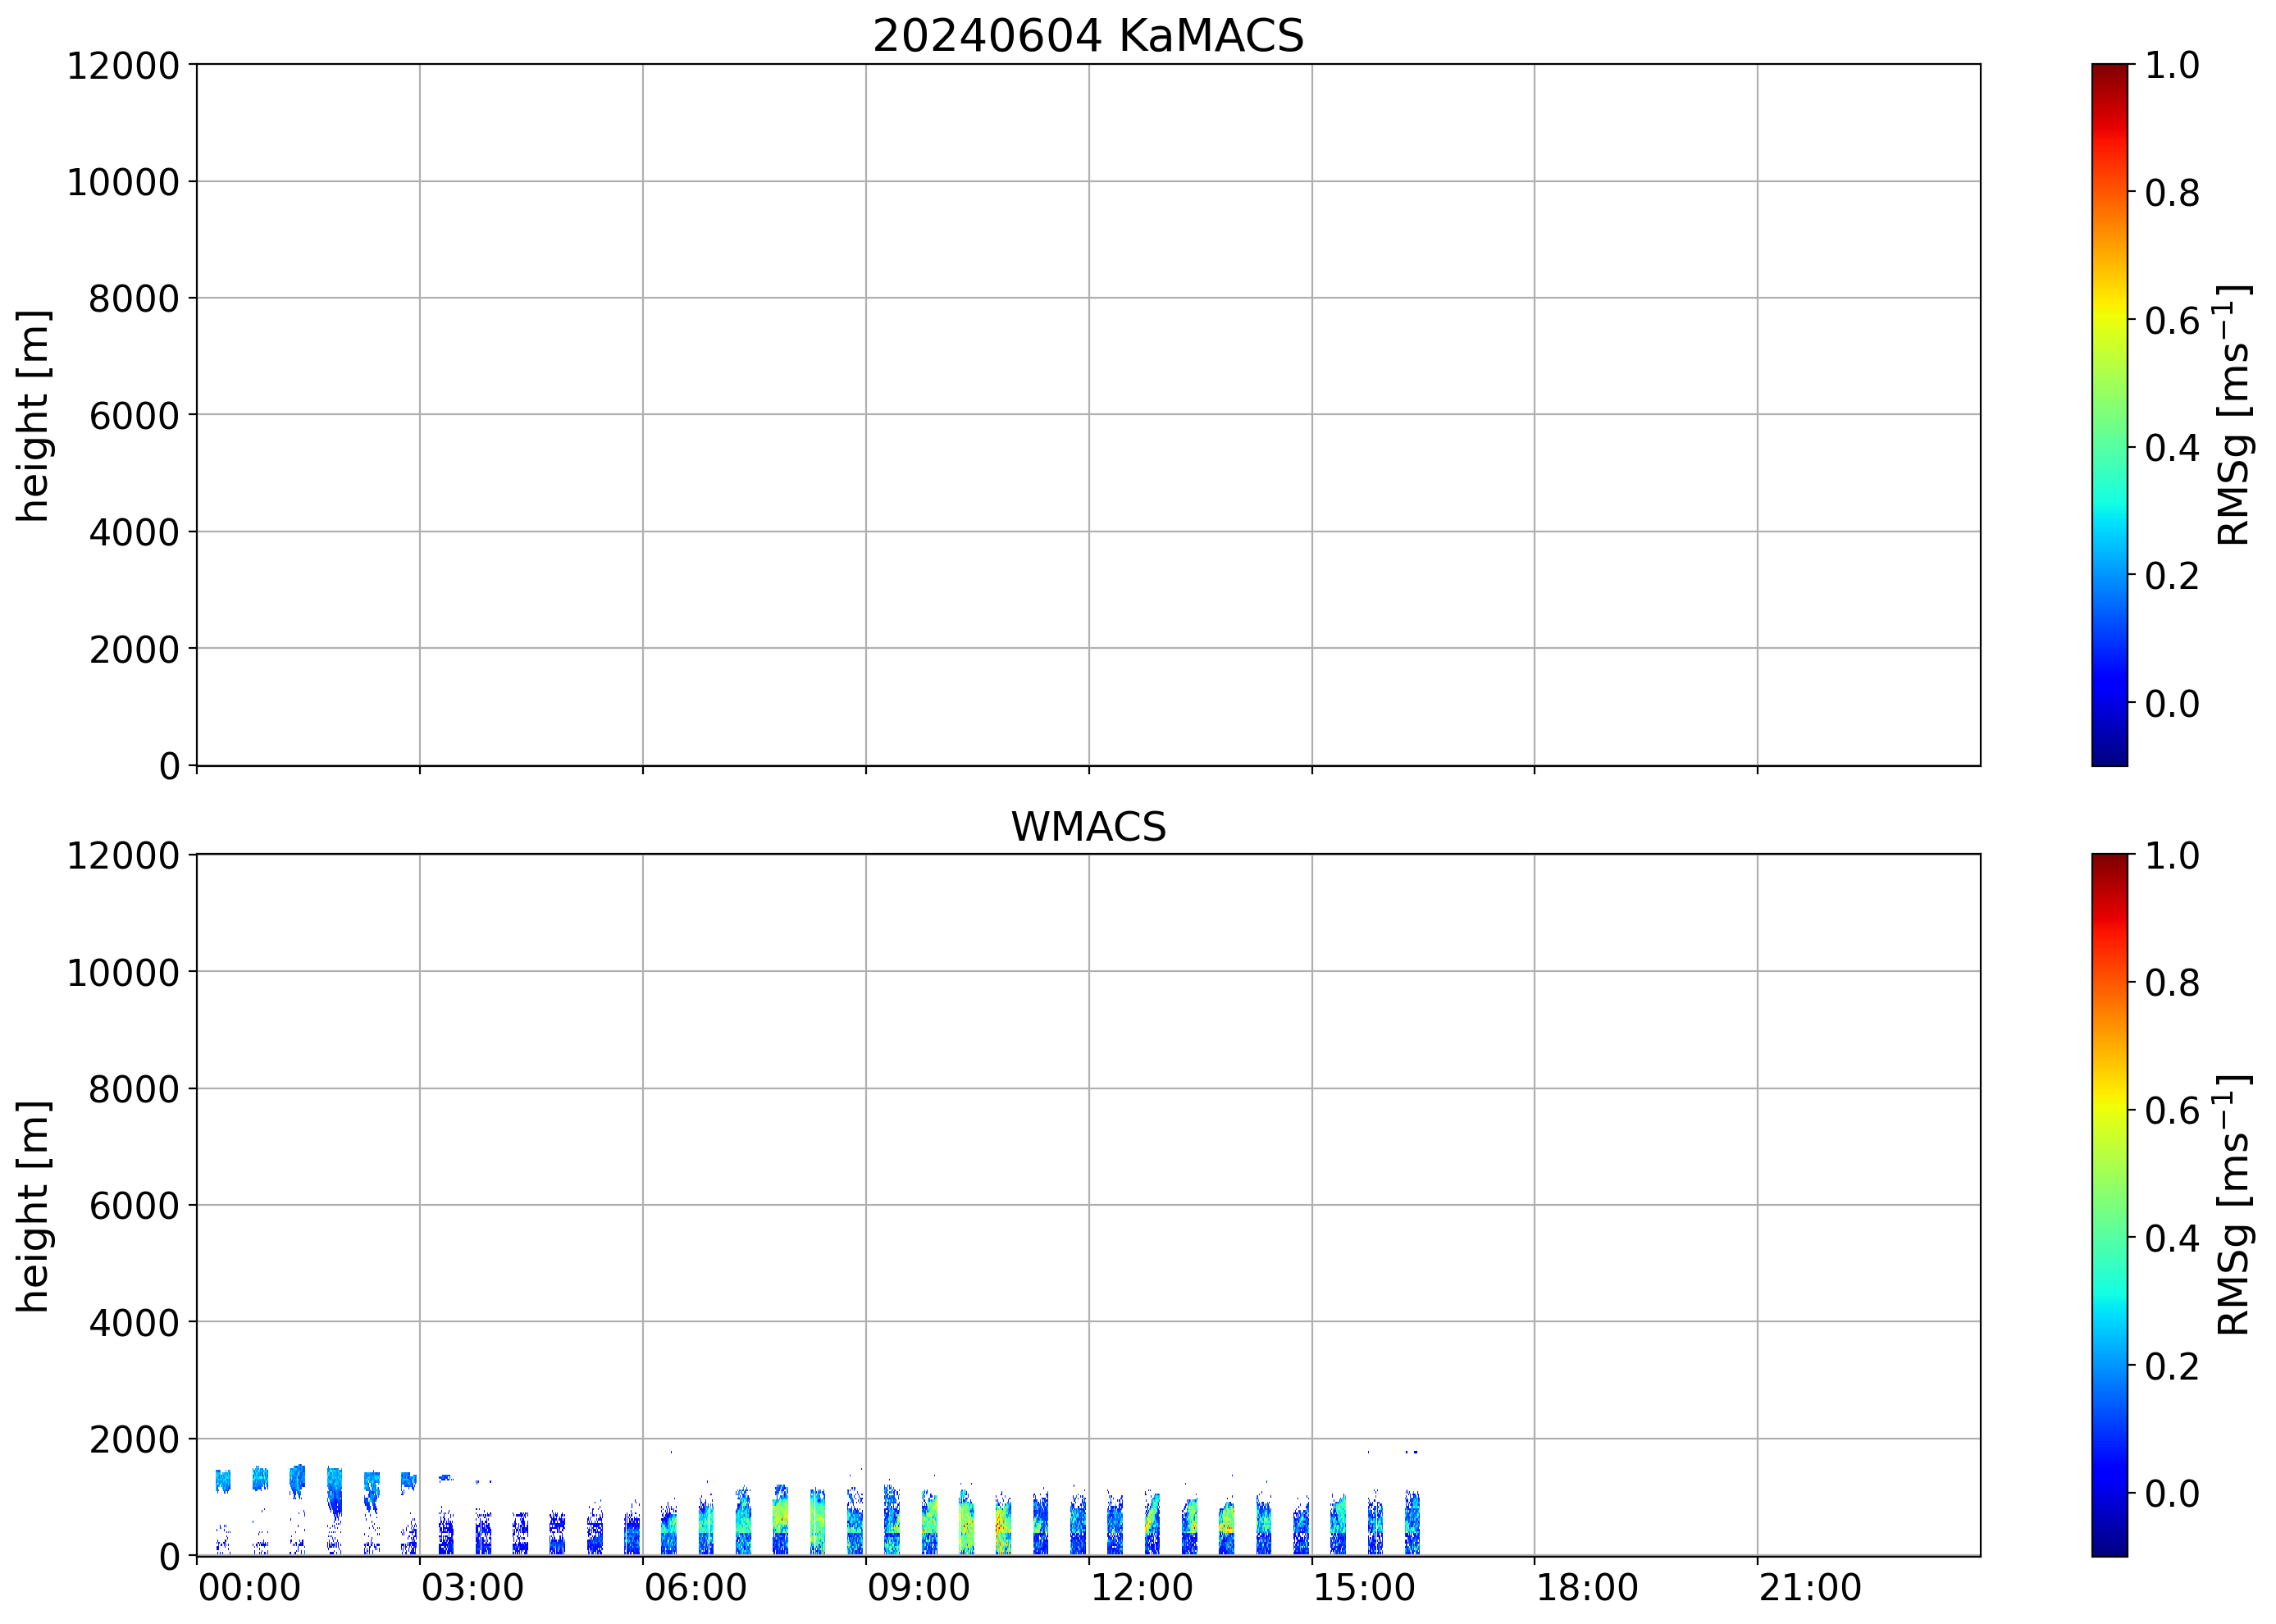Click the 12000 tick on the top plot
This screenshot has width=2276, height=1624.
(122, 66)
